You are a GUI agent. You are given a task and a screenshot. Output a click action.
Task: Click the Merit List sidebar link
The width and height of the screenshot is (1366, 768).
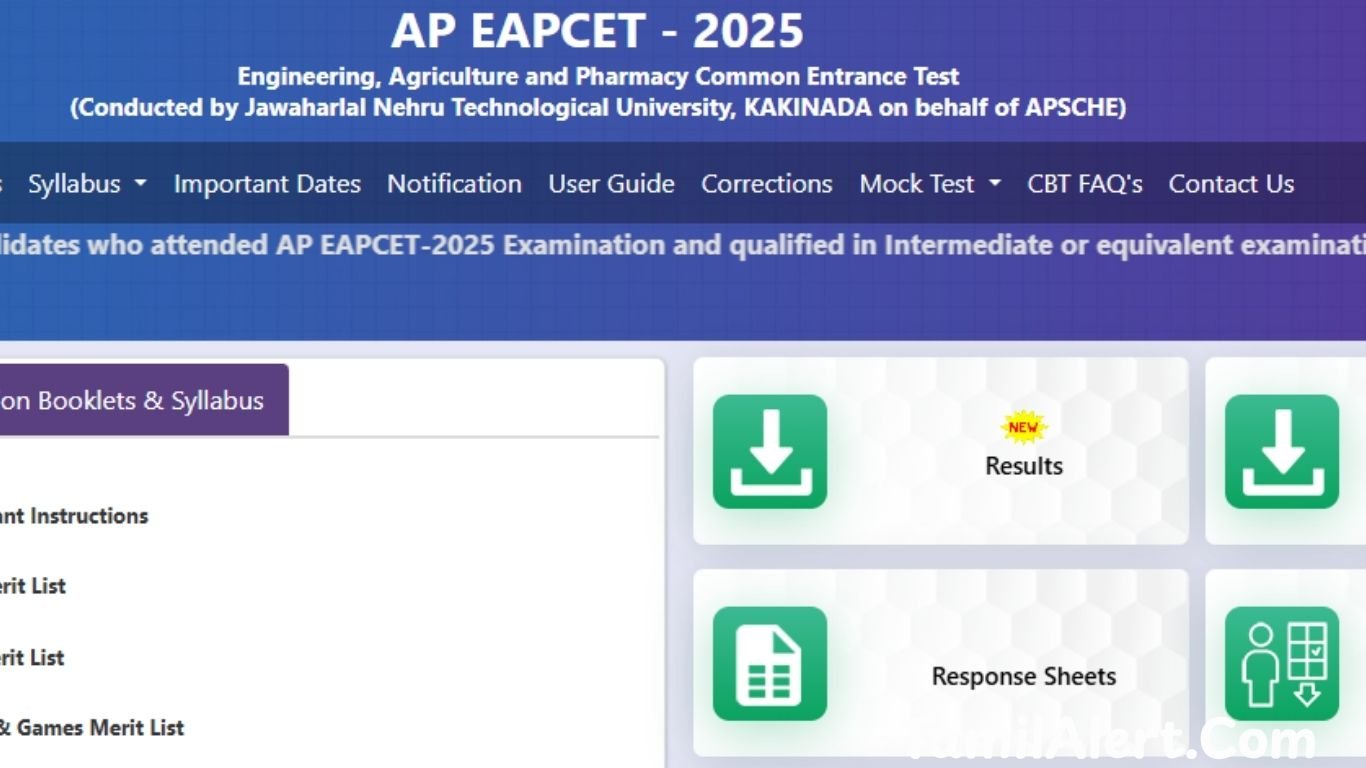pos(32,586)
